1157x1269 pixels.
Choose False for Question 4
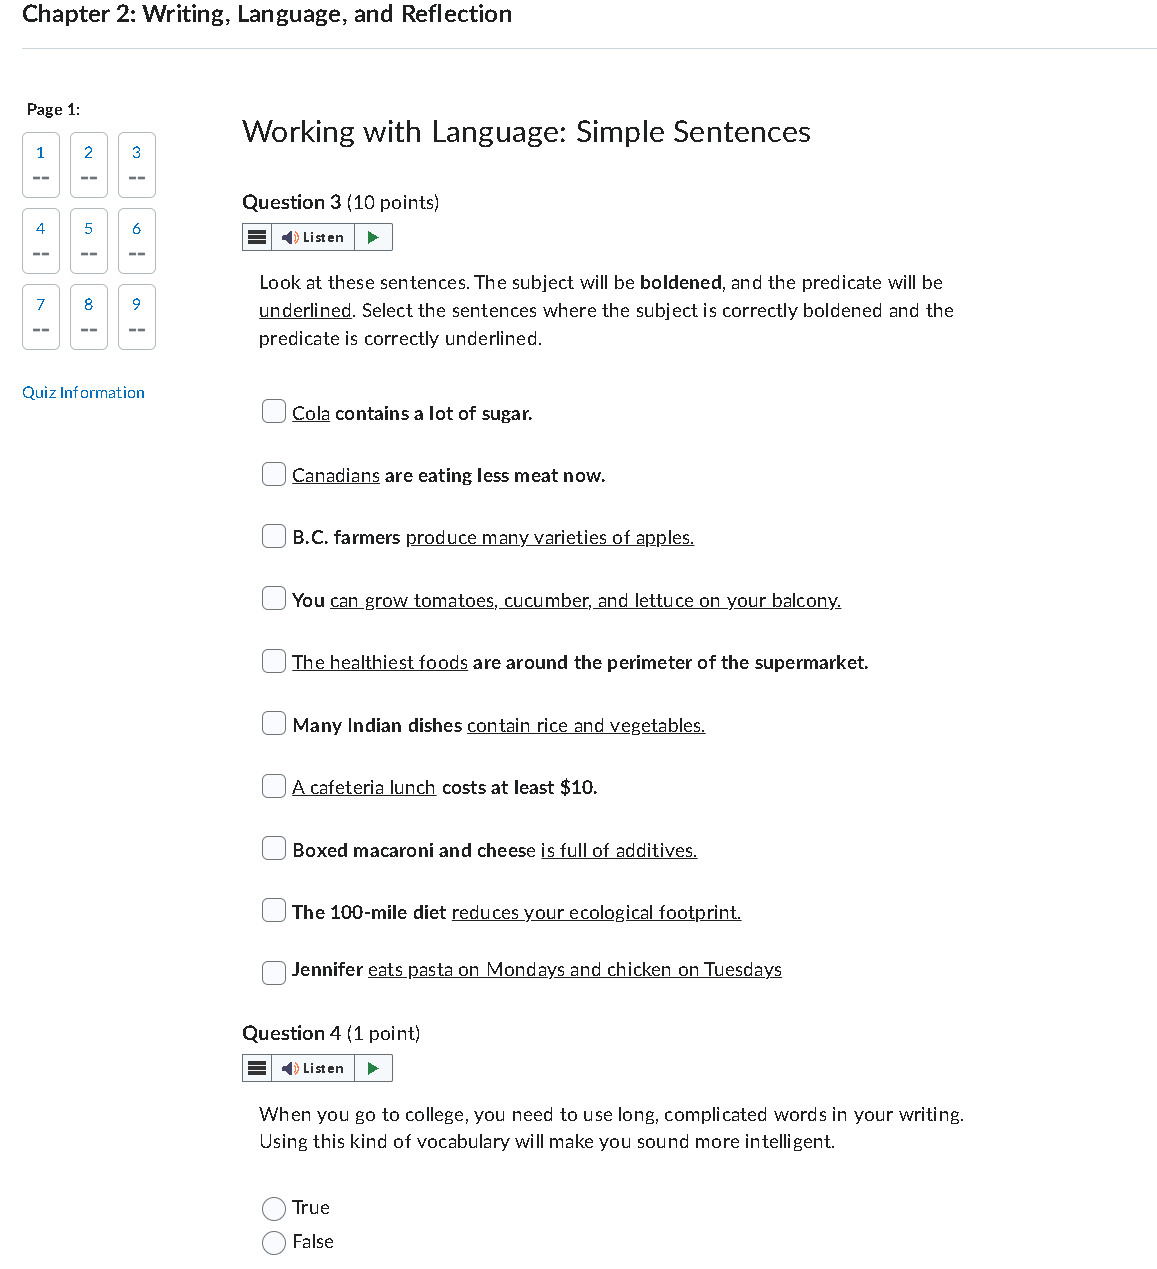tap(273, 1242)
